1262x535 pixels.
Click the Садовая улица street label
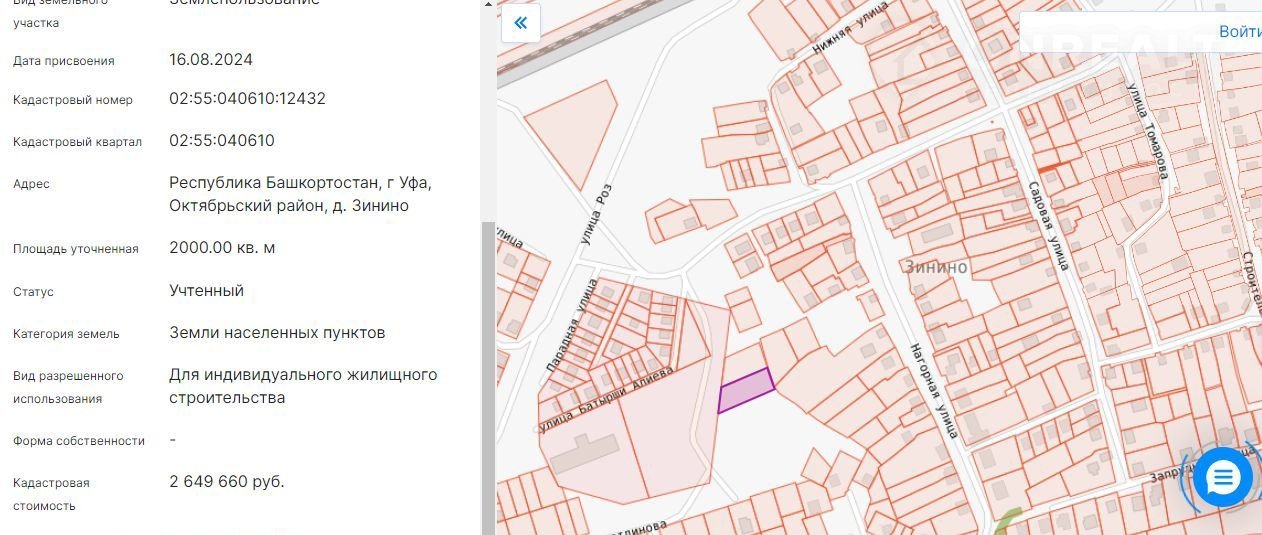(1048, 225)
